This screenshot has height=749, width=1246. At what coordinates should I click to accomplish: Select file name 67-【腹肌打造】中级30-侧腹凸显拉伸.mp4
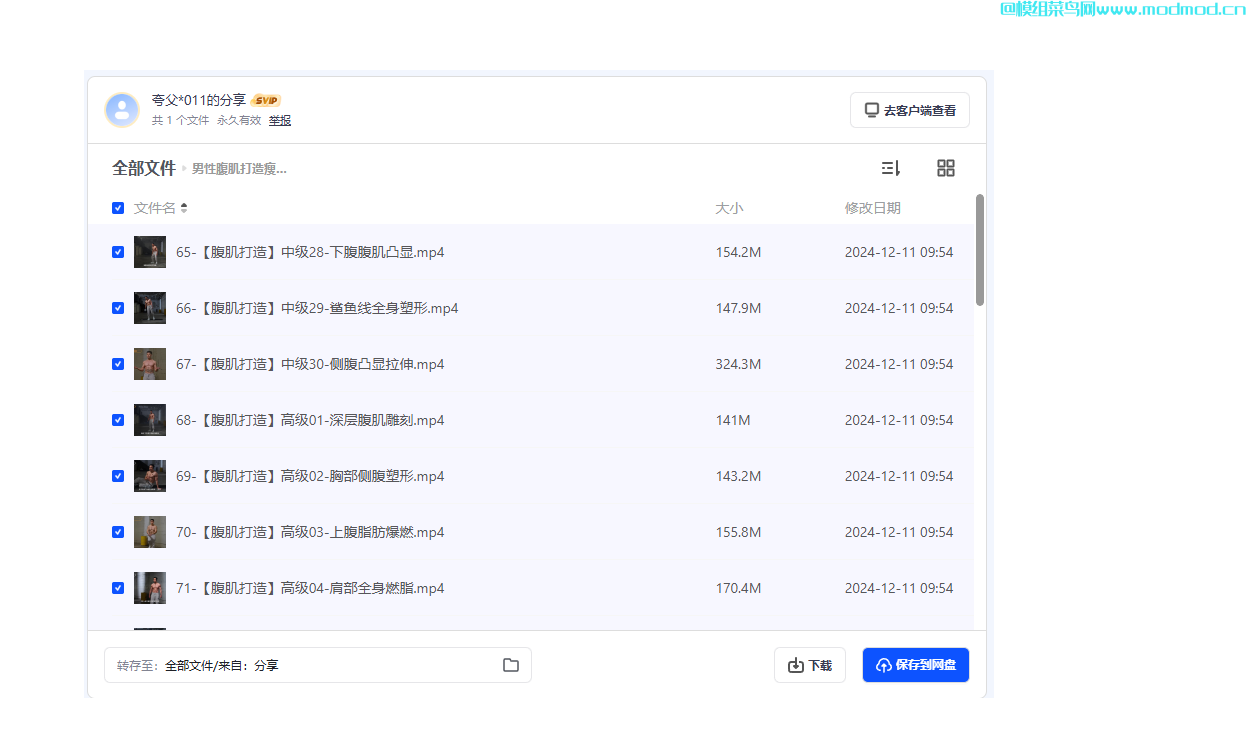point(310,364)
